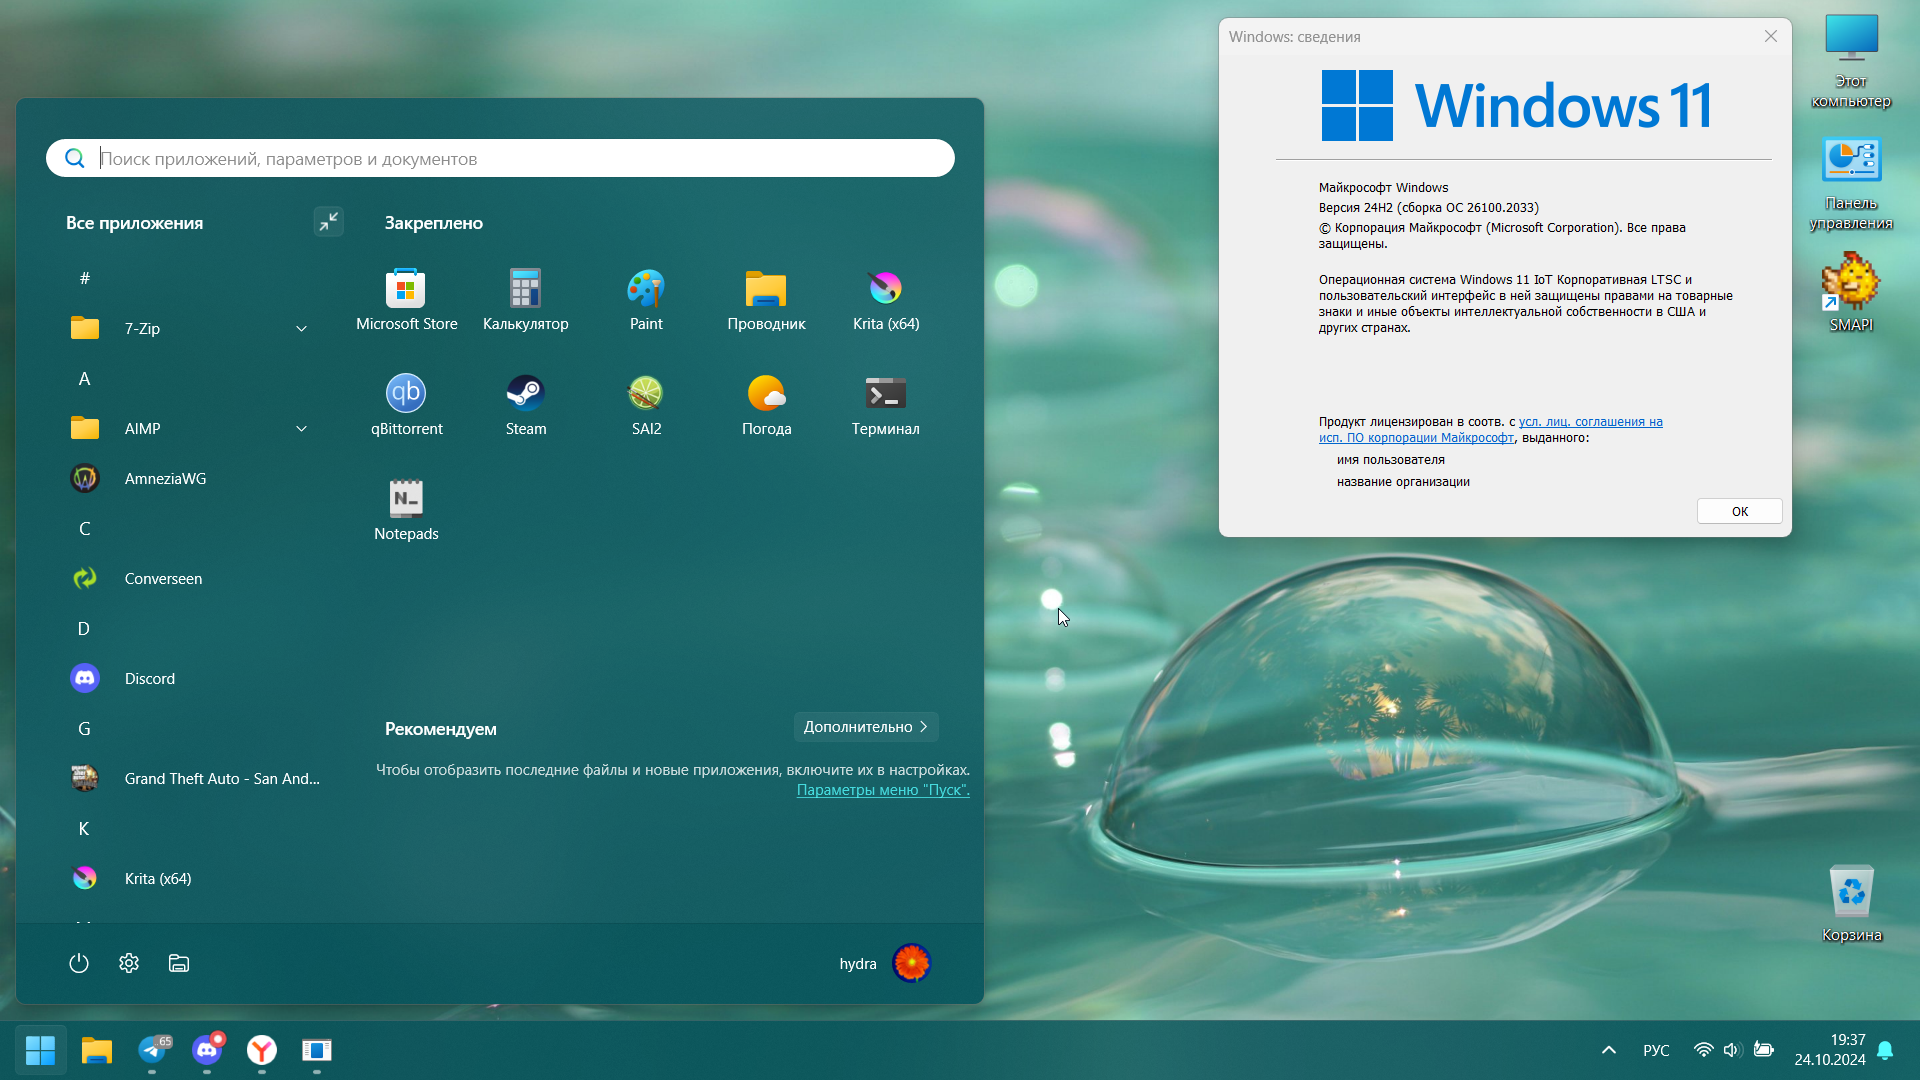Open notifications bell icon
Viewport: 1920px width, 1080px height.
point(1885,1050)
